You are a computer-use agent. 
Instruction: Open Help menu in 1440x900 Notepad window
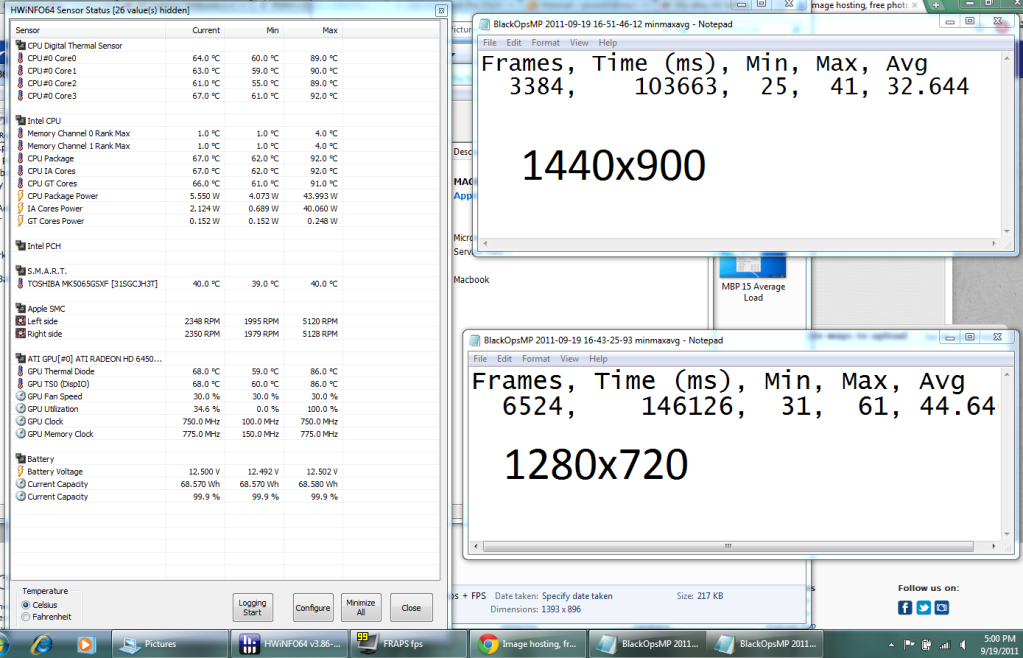point(607,42)
